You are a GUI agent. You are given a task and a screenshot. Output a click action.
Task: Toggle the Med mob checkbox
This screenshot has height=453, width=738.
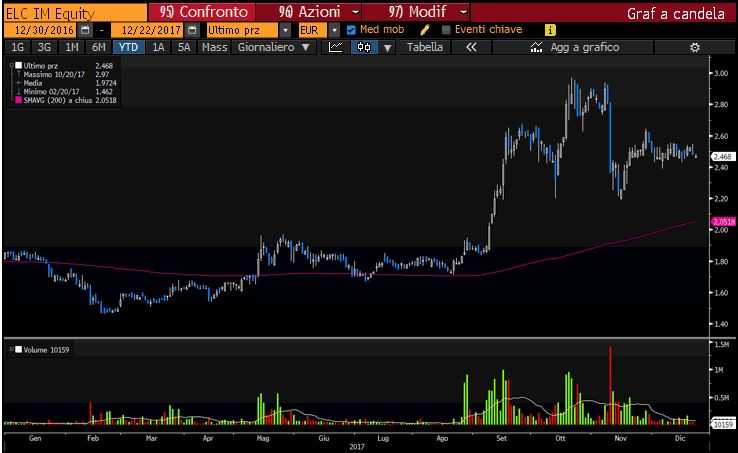[x=351, y=30]
